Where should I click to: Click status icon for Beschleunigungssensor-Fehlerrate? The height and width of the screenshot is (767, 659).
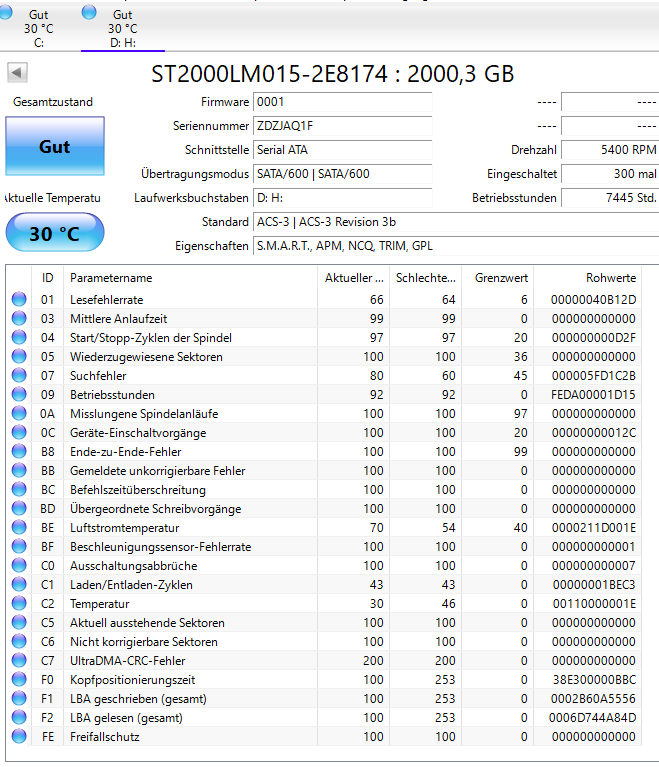pos(19,546)
